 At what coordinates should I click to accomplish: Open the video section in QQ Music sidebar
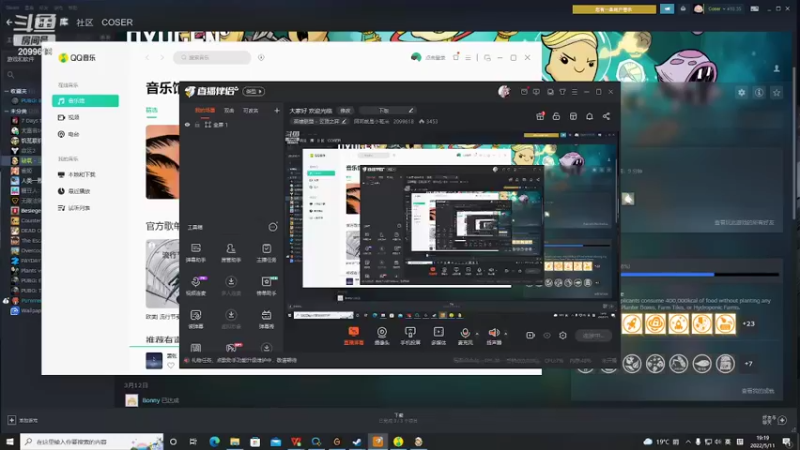[x=68, y=117]
